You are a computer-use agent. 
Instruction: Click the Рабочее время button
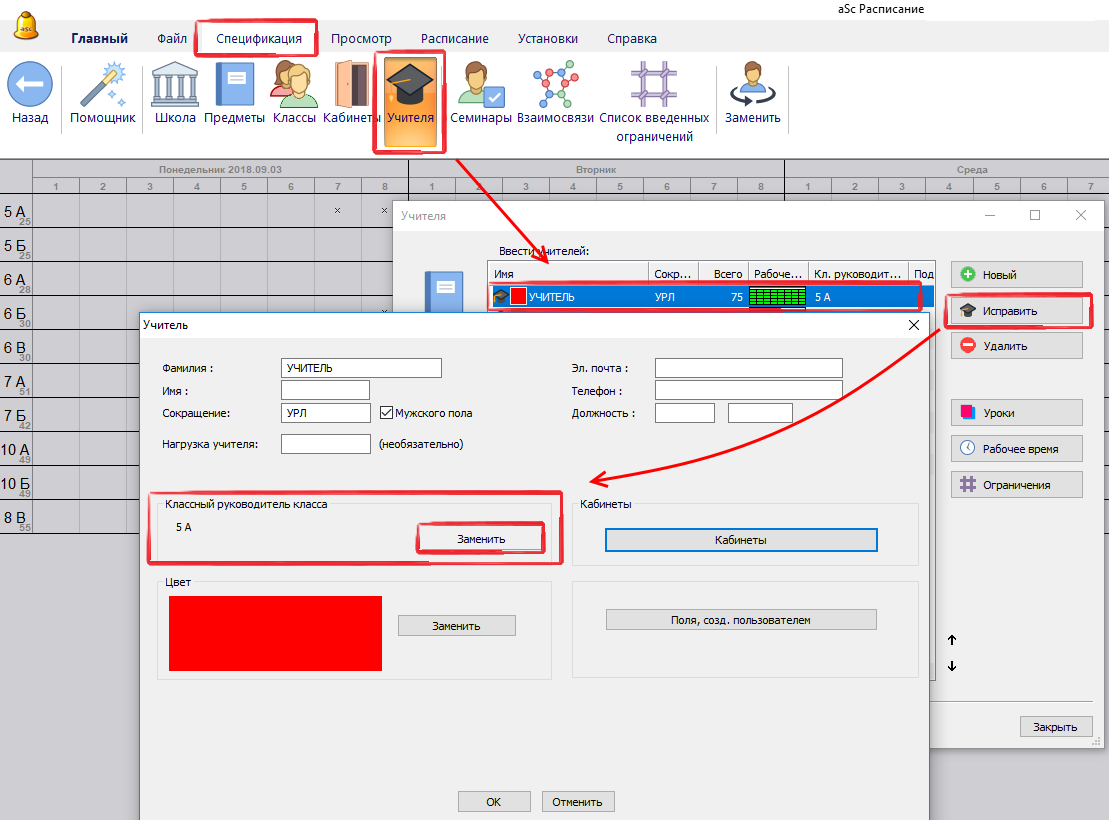click(1016, 449)
